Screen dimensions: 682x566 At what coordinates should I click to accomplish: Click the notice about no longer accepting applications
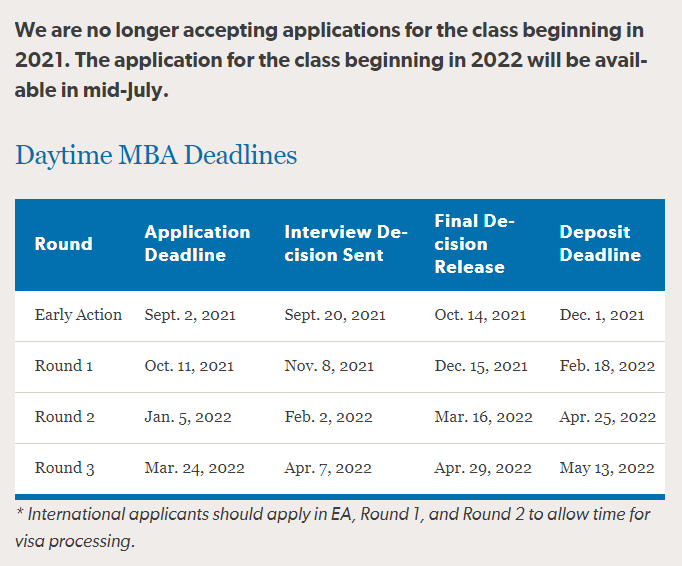pos(331,58)
